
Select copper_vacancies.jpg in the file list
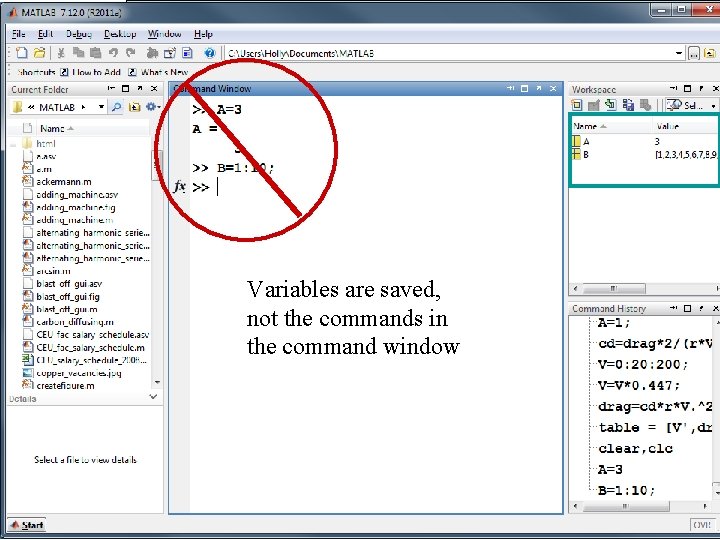tap(72, 373)
